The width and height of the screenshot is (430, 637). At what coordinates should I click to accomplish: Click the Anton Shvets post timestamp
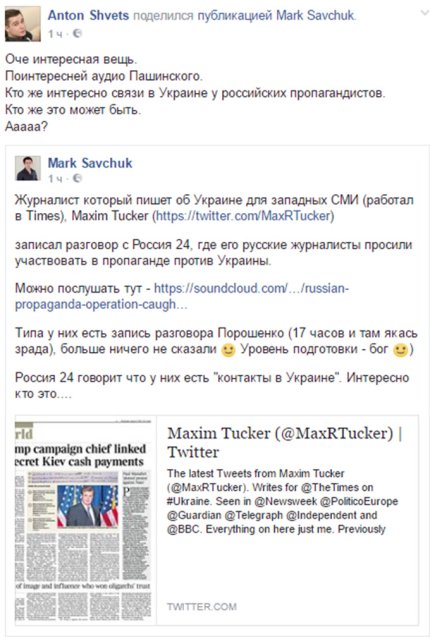[55, 34]
